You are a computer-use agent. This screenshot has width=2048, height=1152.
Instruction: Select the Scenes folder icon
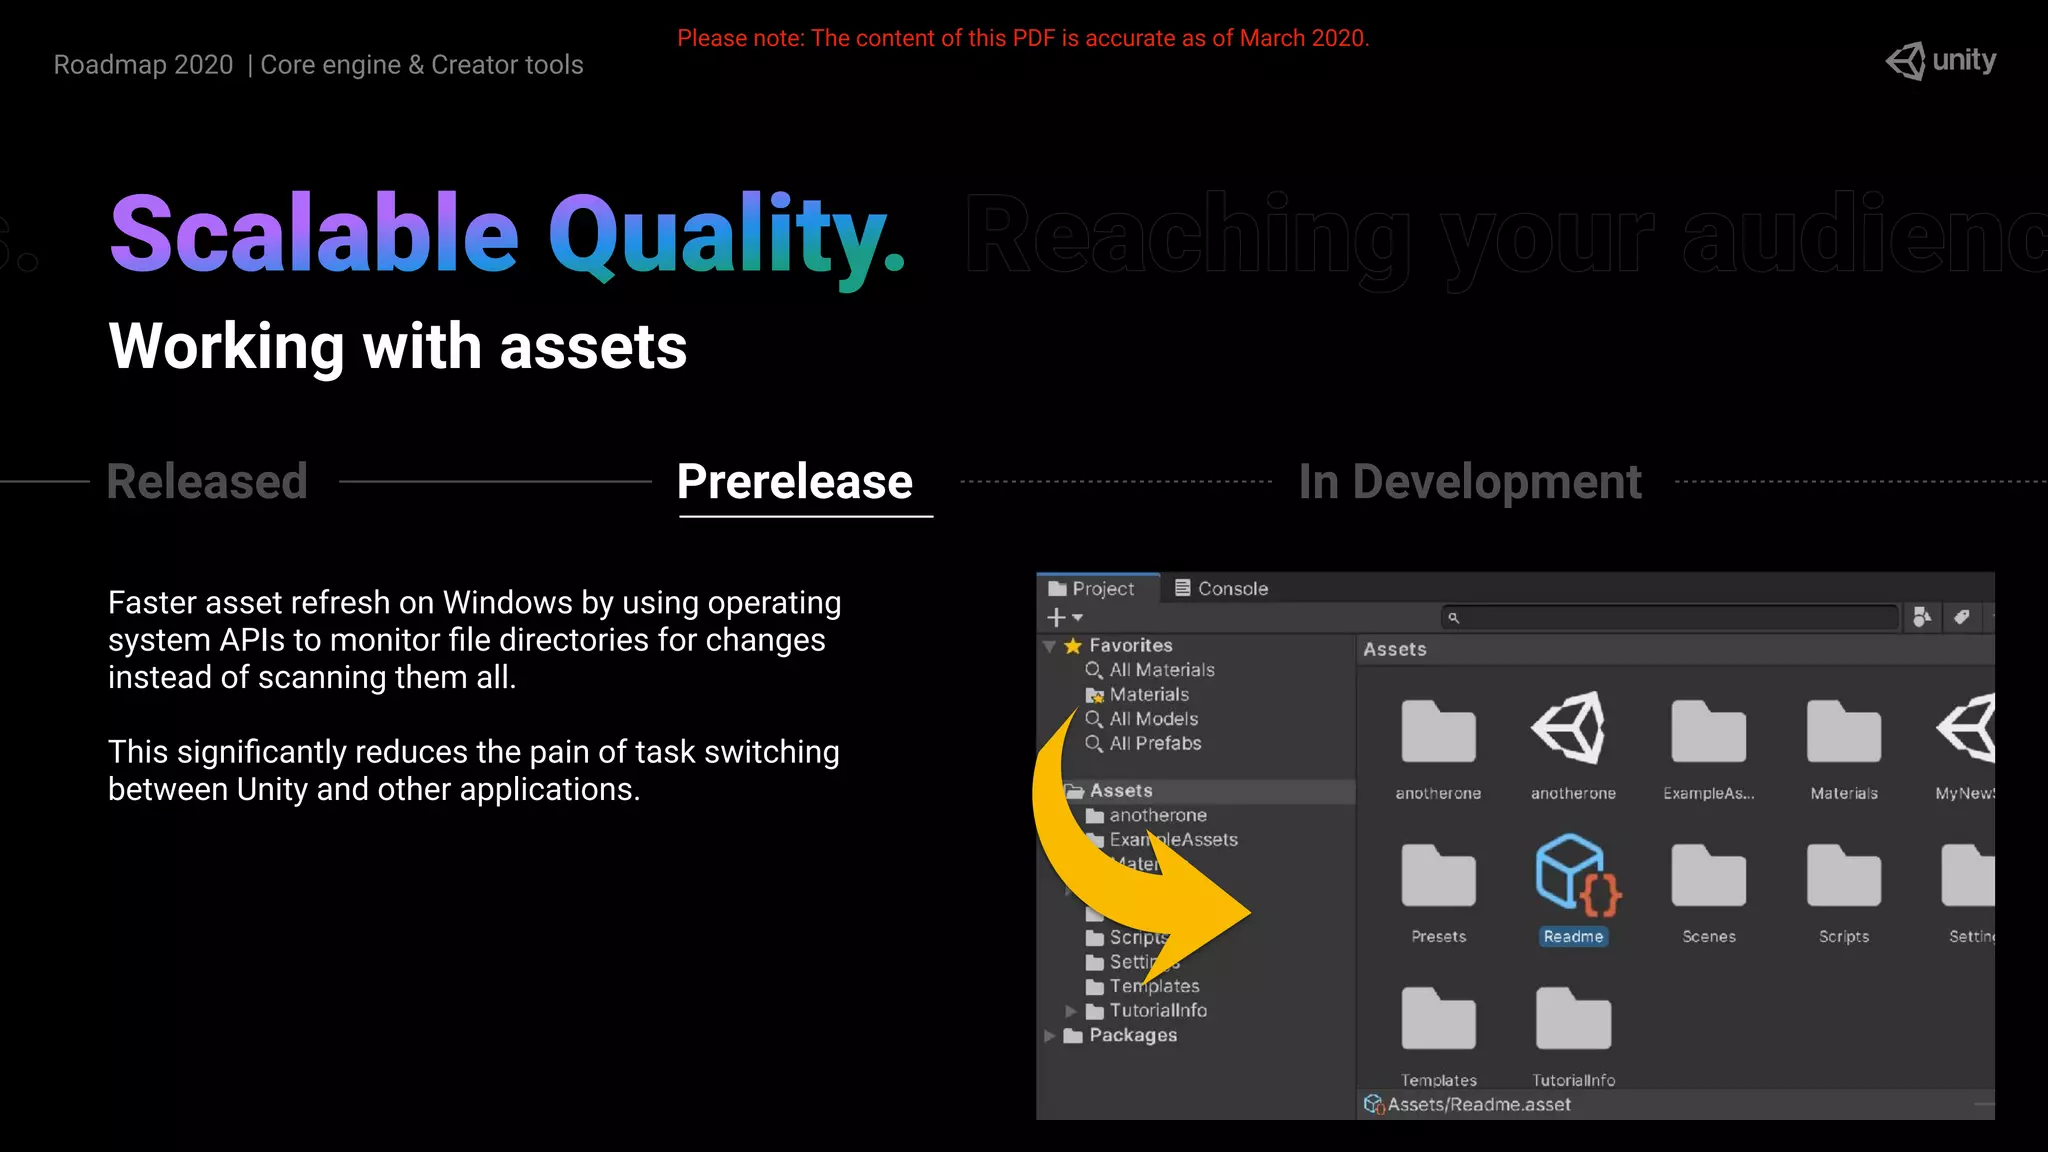1708,875
